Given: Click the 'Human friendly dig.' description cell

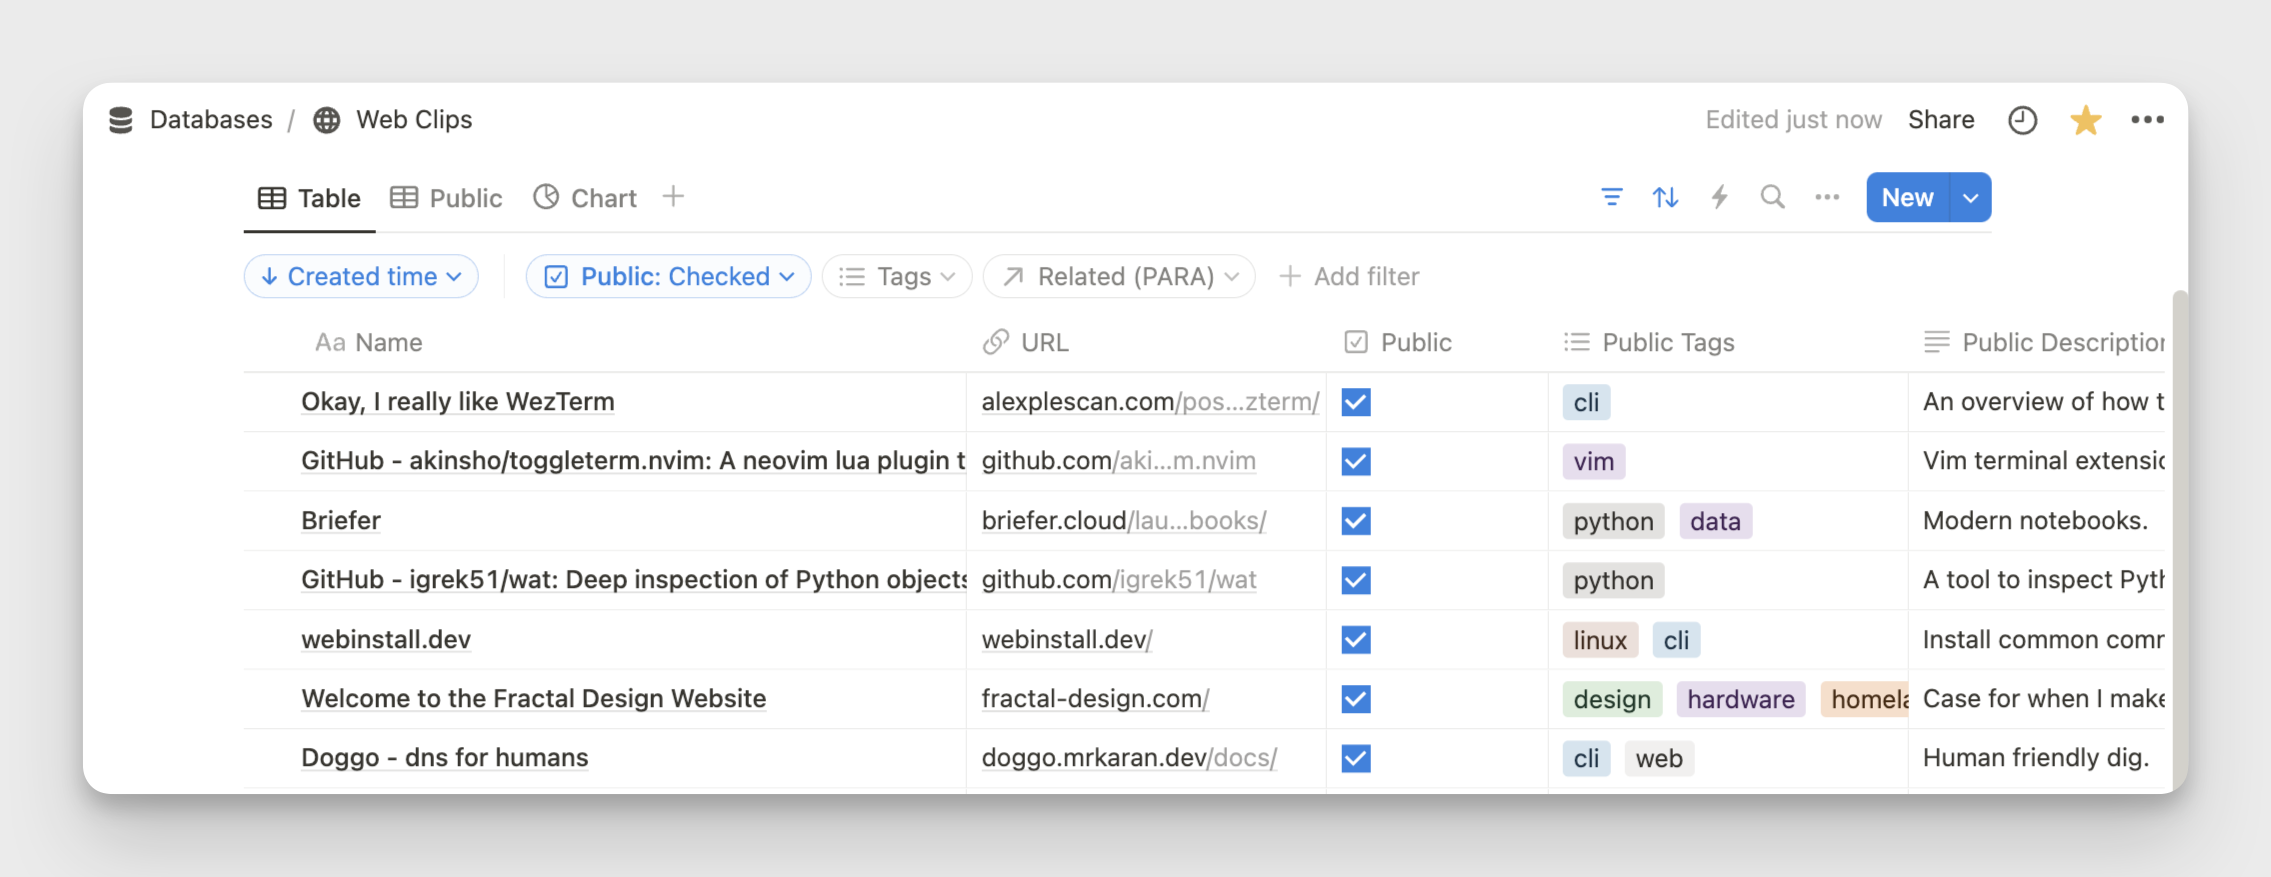Looking at the screenshot, I should click(x=2035, y=758).
